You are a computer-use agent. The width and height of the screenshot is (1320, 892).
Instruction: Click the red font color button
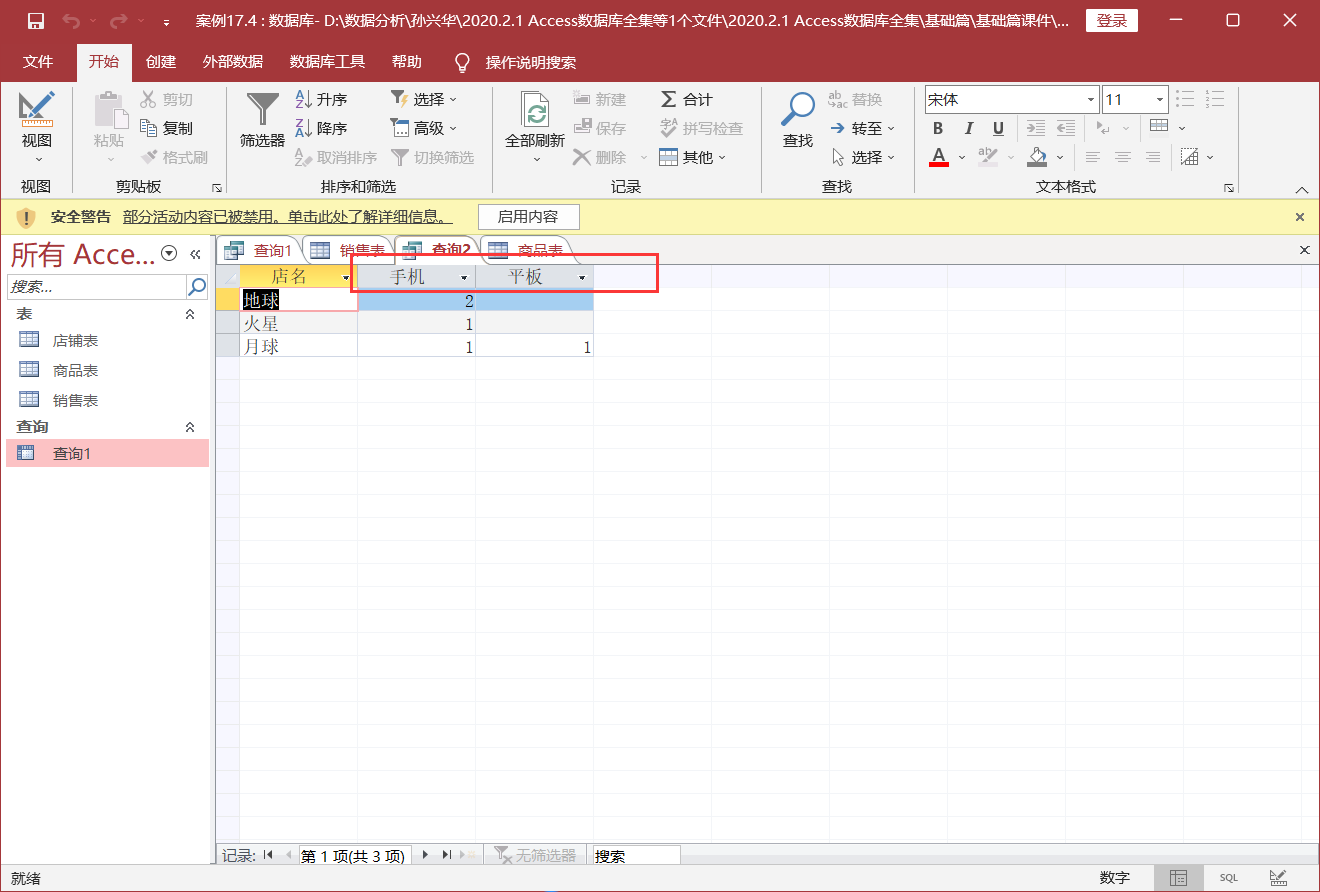coord(938,157)
